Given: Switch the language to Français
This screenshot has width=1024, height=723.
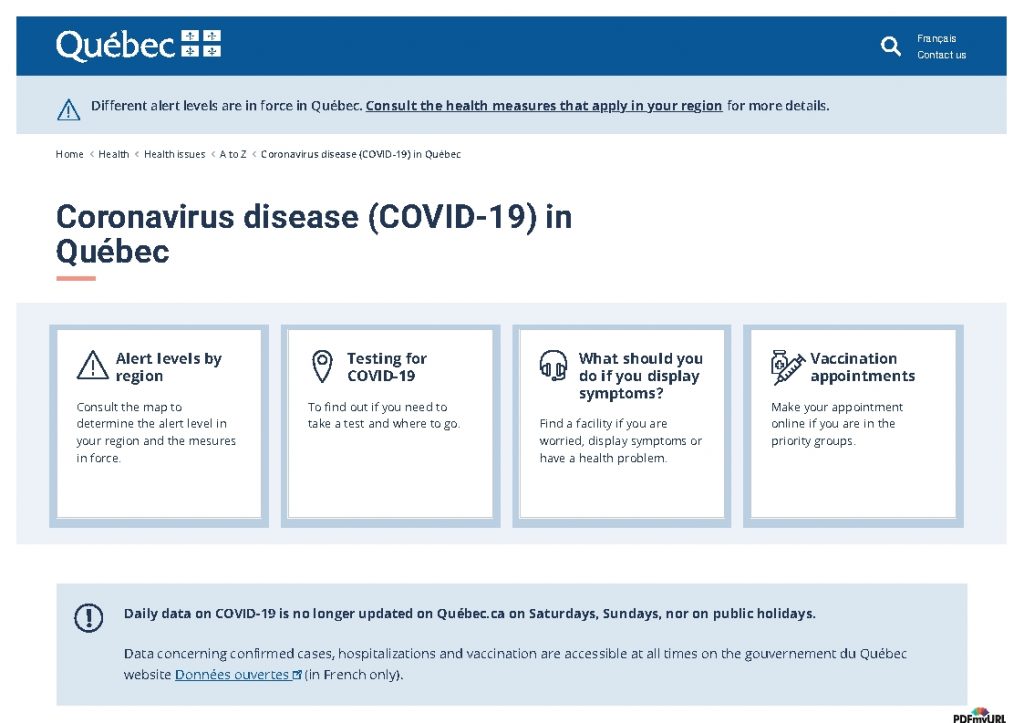Looking at the screenshot, I should pos(936,38).
